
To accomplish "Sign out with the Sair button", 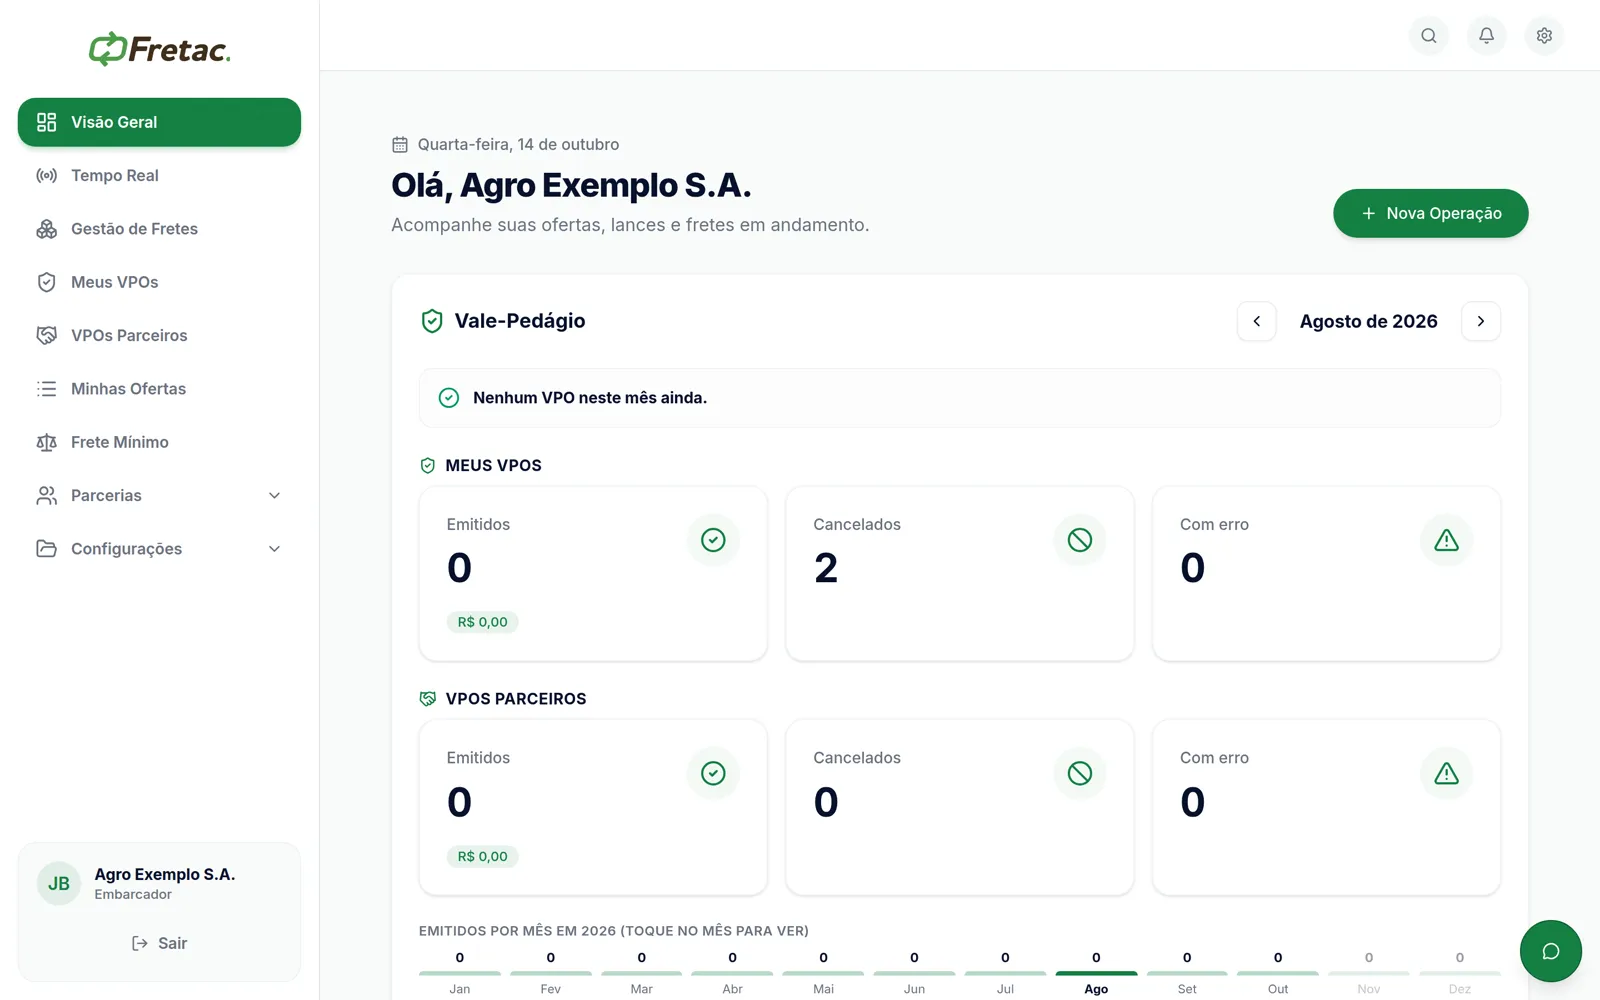I will [159, 943].
